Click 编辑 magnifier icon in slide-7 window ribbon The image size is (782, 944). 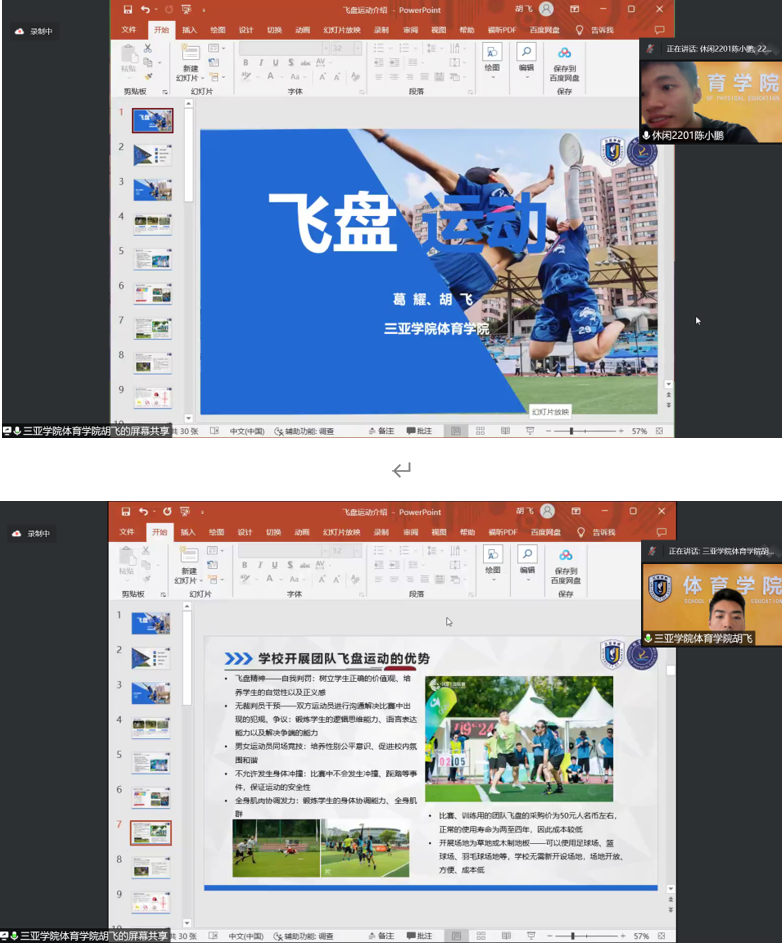coord(527,554)
